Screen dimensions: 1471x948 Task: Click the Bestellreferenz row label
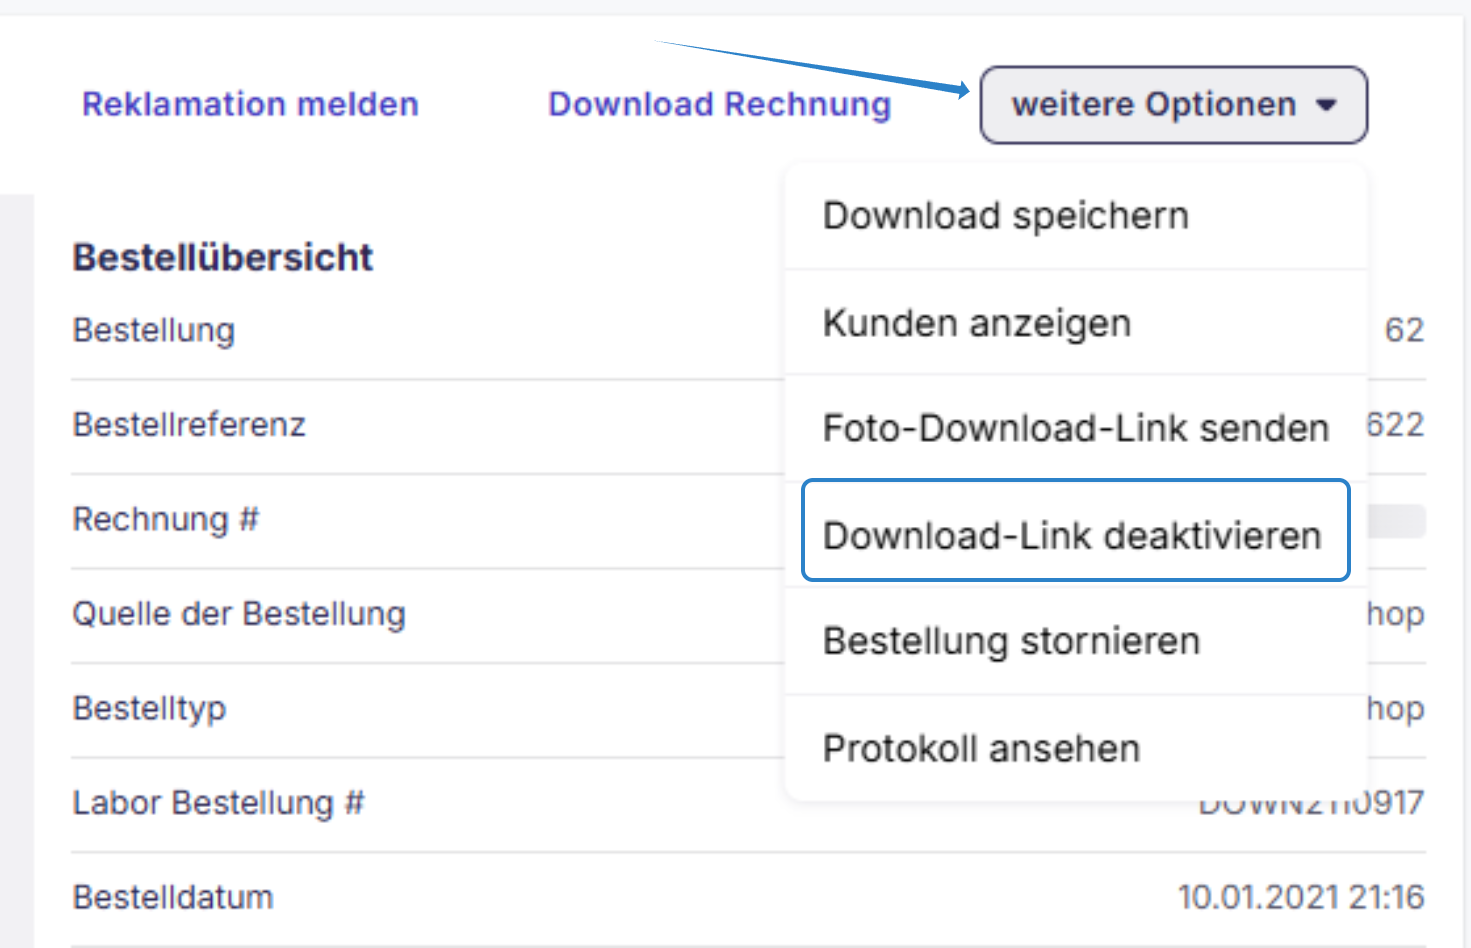(189, 425)
